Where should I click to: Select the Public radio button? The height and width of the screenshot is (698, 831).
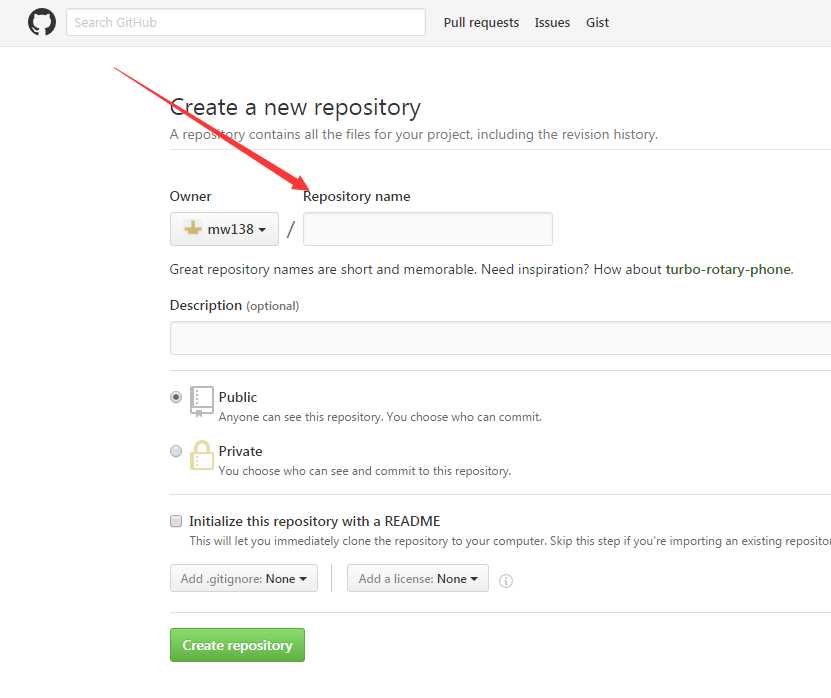click(x=176, y=397)
